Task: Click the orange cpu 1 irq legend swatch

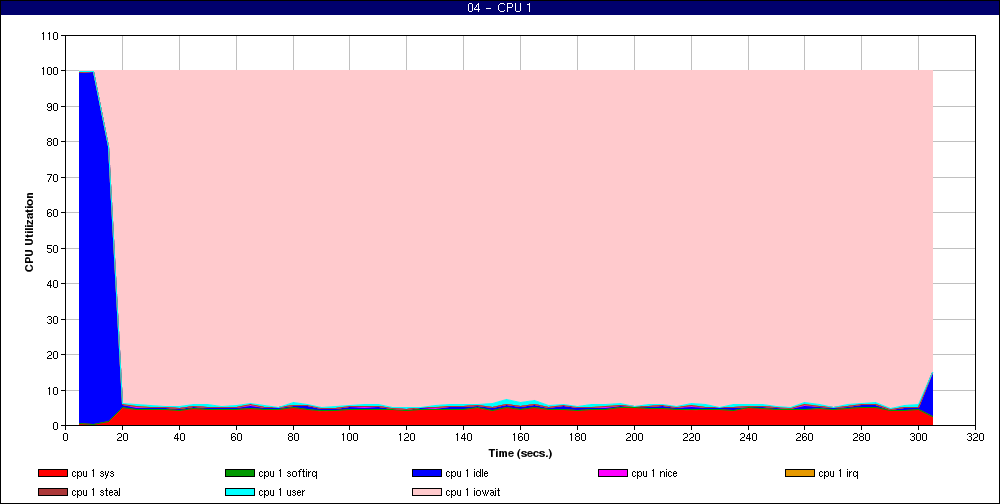Action: pos(800,473)
